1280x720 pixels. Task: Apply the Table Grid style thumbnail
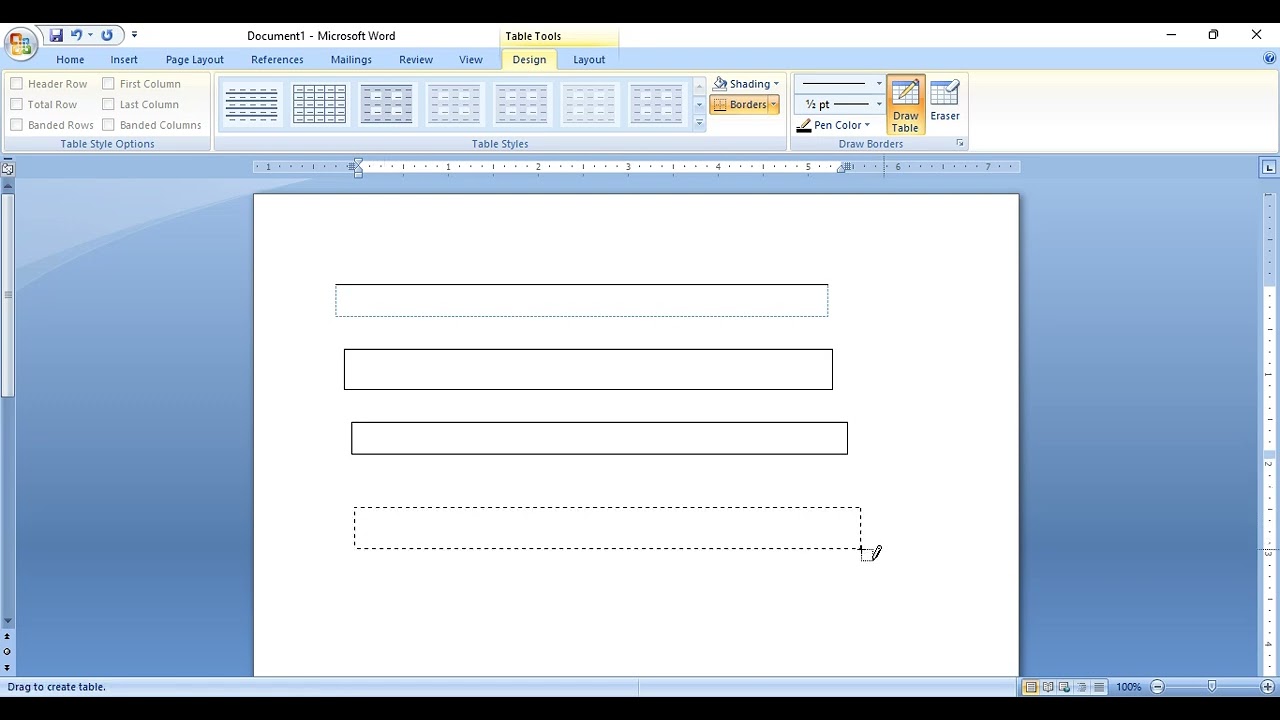tap(319, 104)
